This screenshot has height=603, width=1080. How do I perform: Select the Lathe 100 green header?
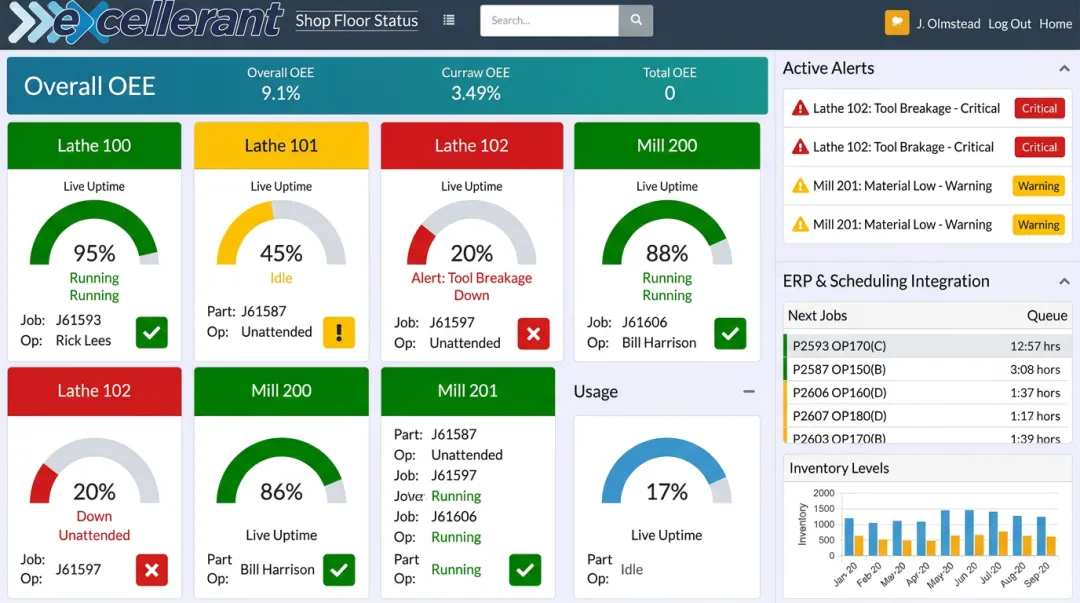click(94, 145)
